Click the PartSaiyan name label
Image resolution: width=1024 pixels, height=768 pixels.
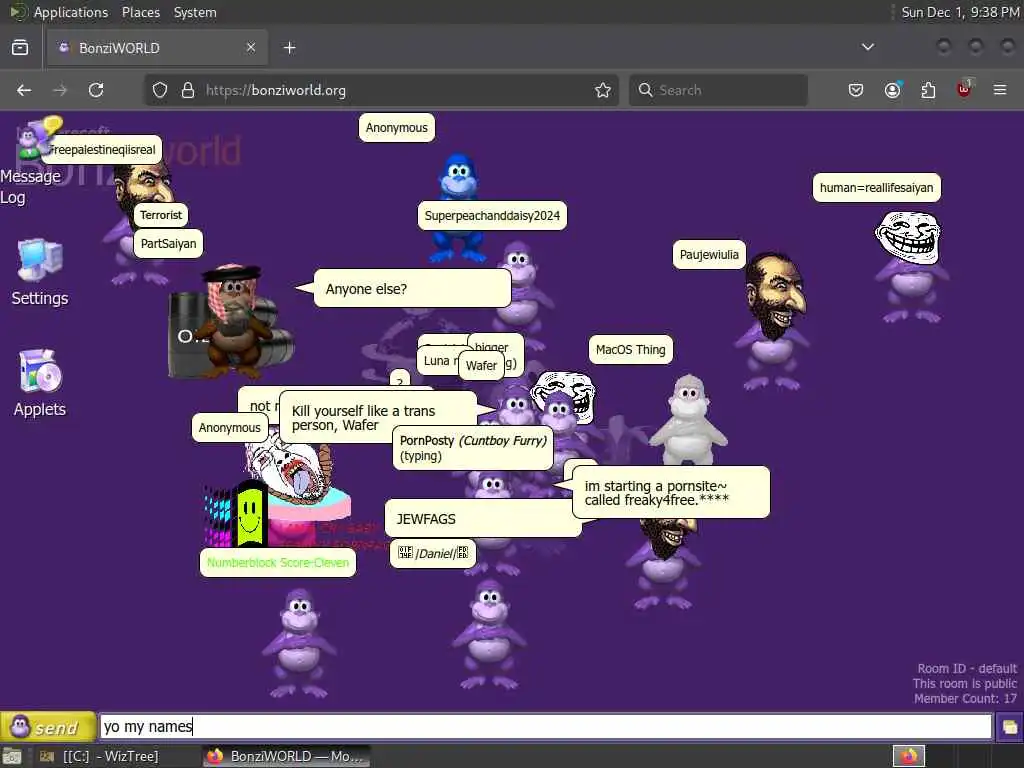[168, 244]
